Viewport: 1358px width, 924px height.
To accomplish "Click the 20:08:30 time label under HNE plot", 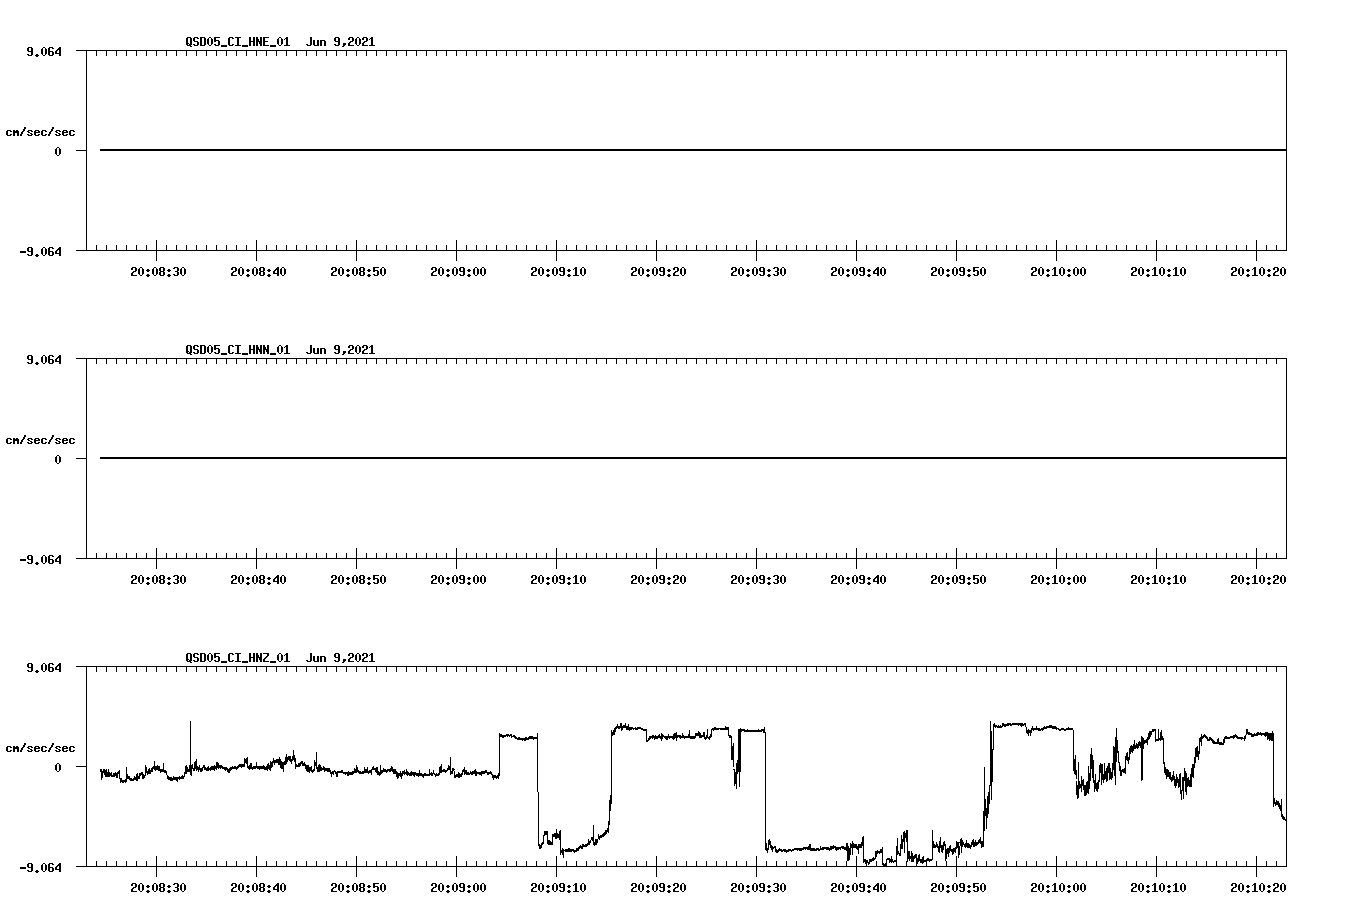I will (158, 272).
